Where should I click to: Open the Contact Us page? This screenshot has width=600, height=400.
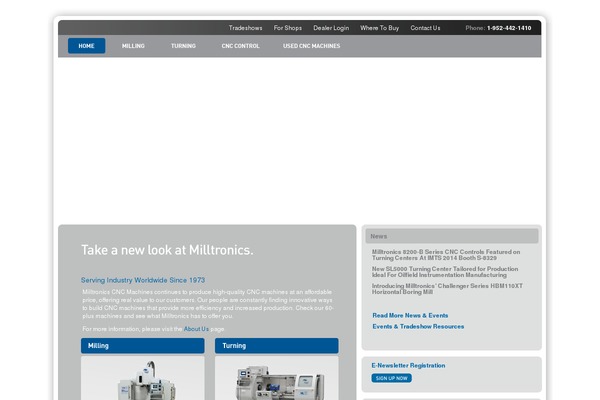(x=425, y=28)
